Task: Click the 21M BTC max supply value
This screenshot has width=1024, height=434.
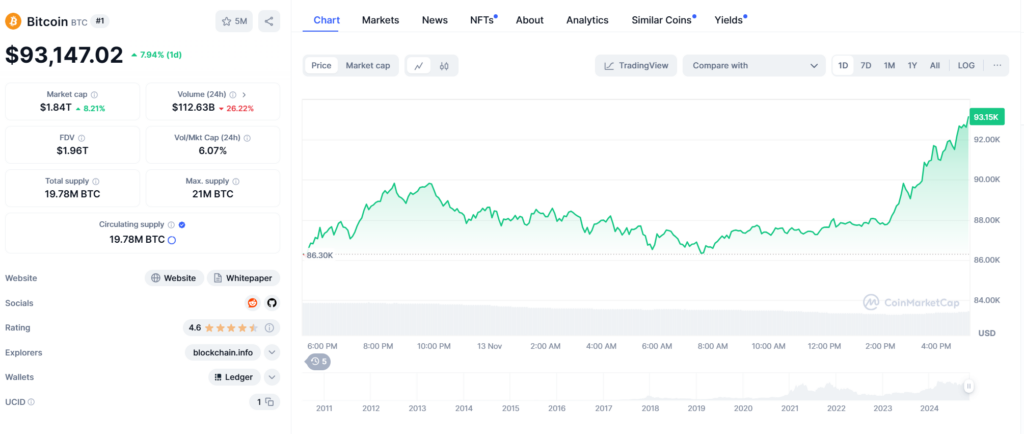Action: coord(213,194)
